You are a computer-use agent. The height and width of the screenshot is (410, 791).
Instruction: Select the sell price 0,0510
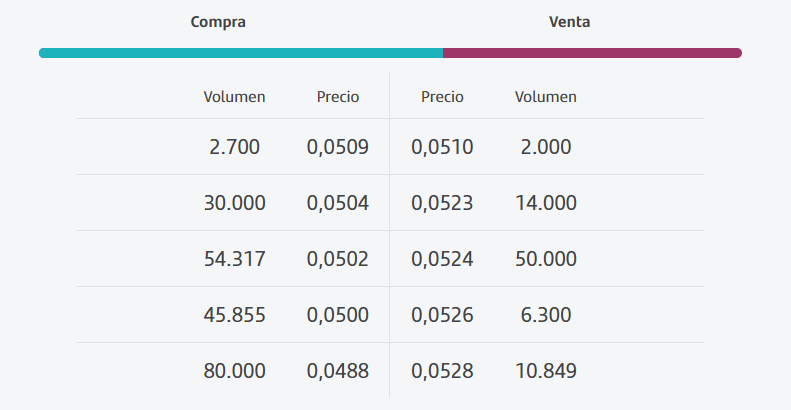tap(442, 147)
